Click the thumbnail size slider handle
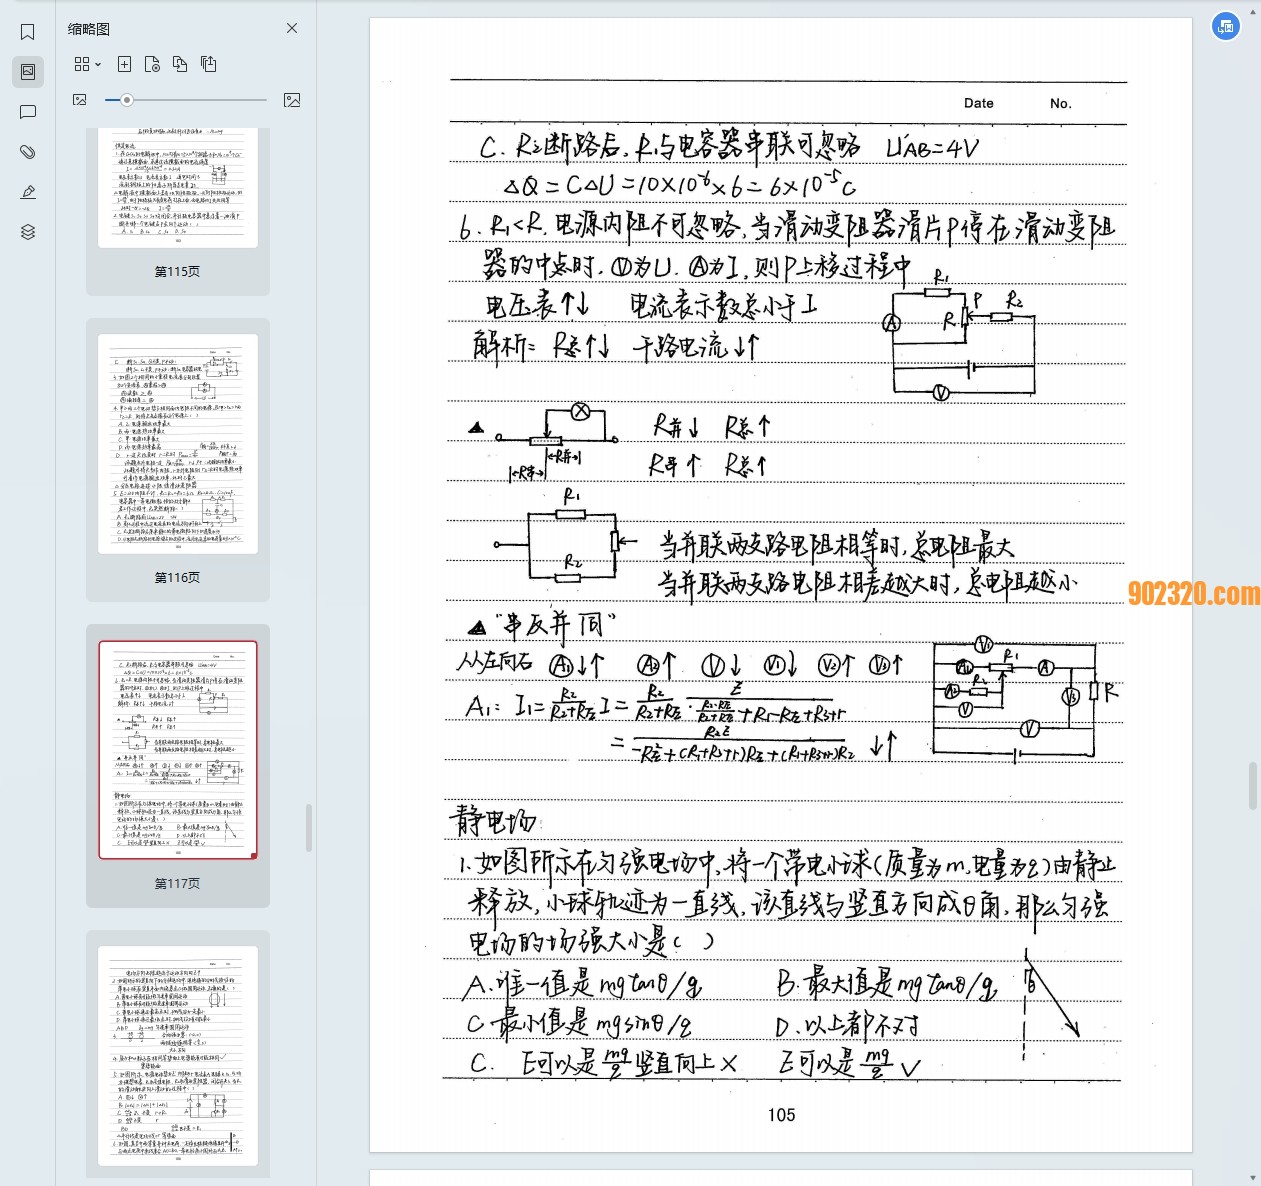 click(x=126, y=100)
